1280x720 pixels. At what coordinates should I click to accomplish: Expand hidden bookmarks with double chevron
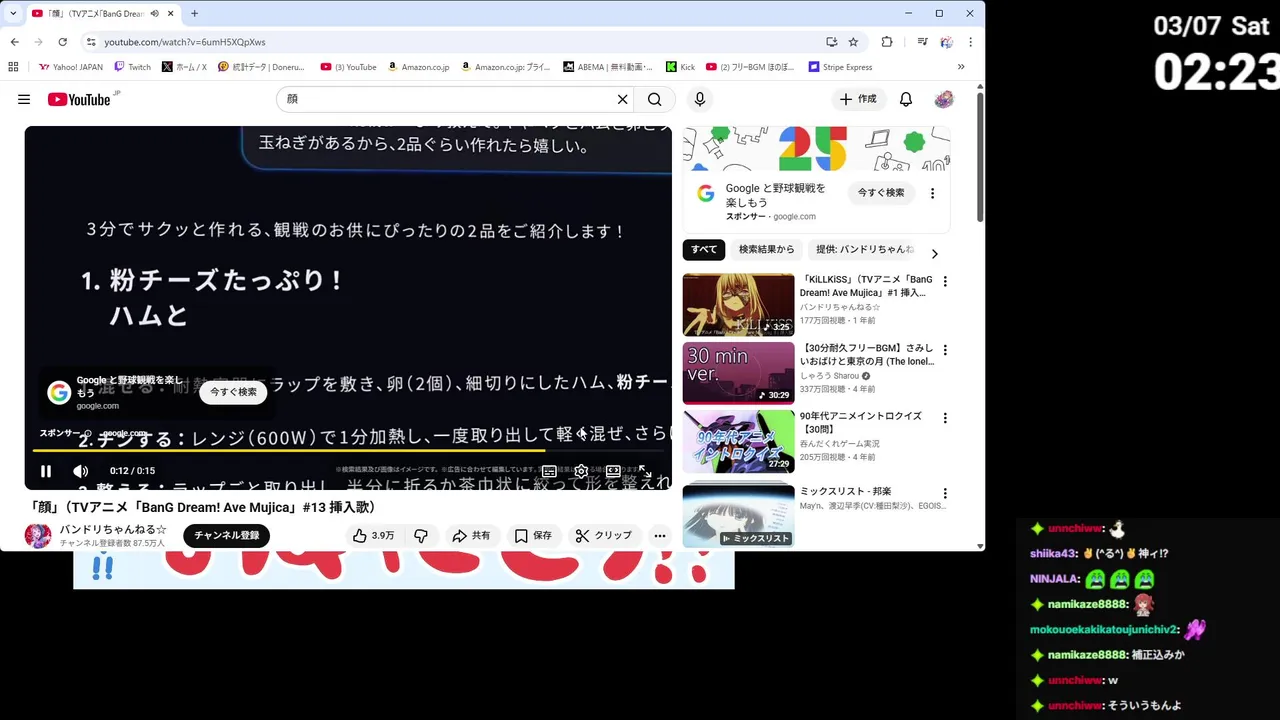click(961, 67)
